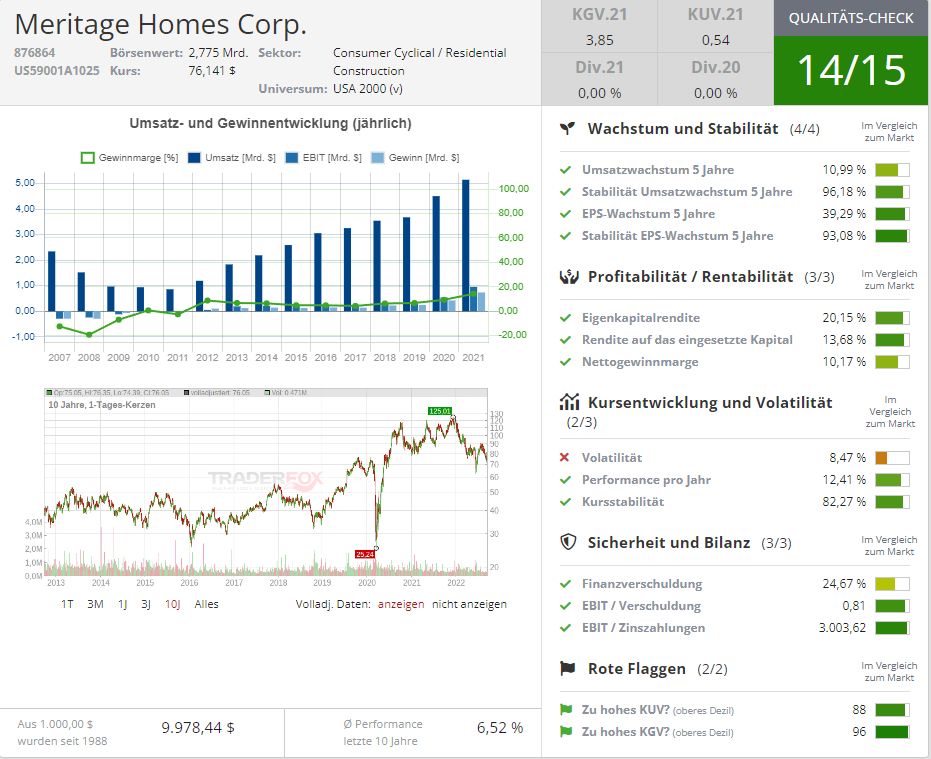Click the bar chart icon beside Kursentwicklung und Volatilität
The image size is (931, 759).
(x=569, y=402)
